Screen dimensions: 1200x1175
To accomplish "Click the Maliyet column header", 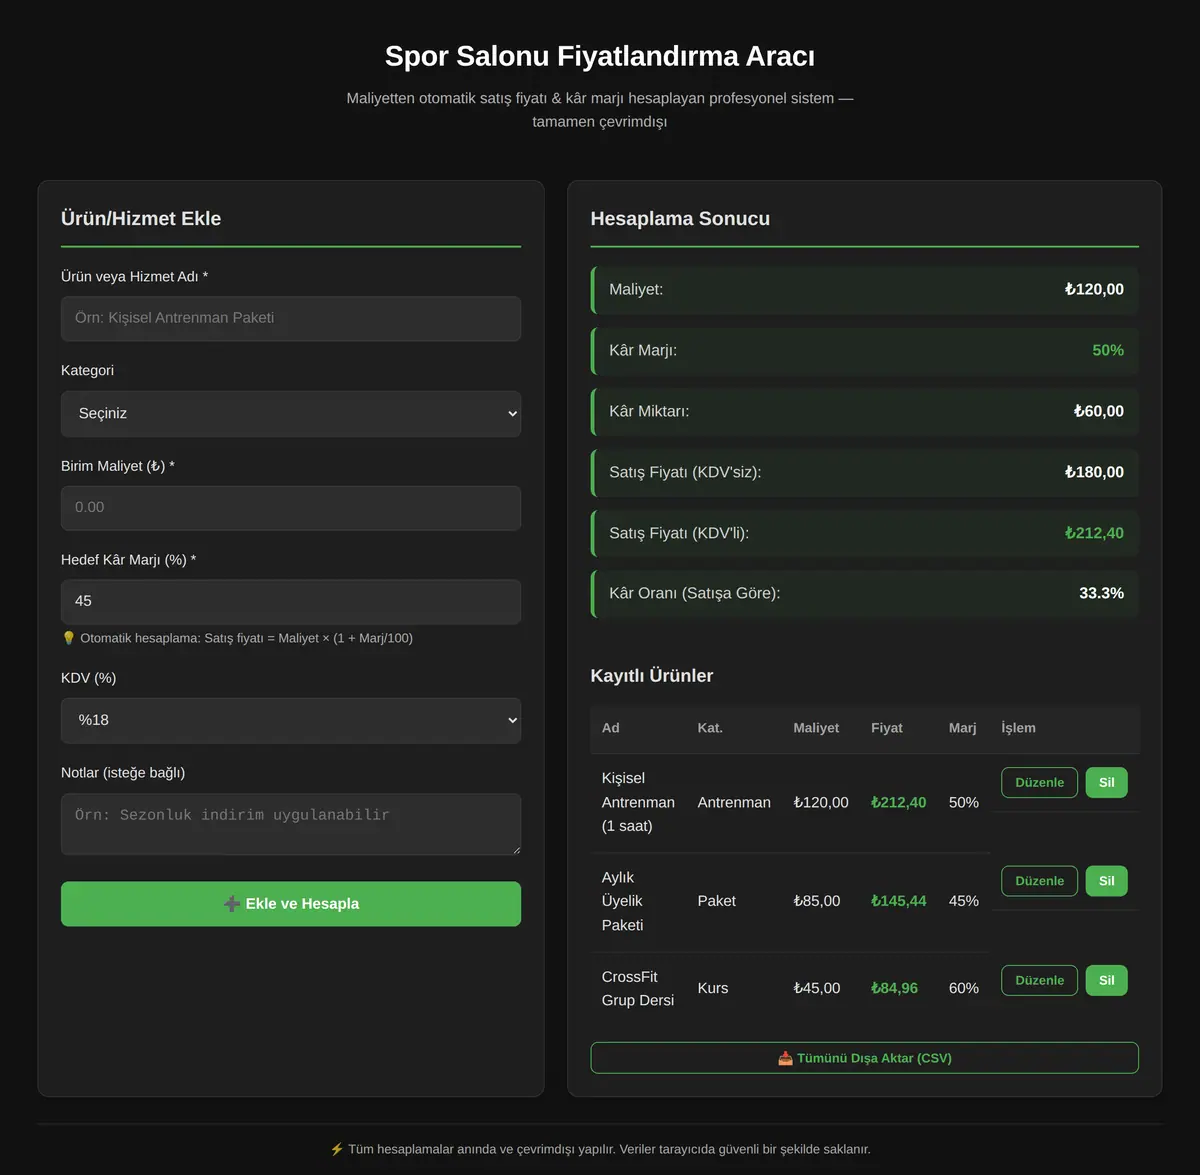I will [x=816, y=728].
